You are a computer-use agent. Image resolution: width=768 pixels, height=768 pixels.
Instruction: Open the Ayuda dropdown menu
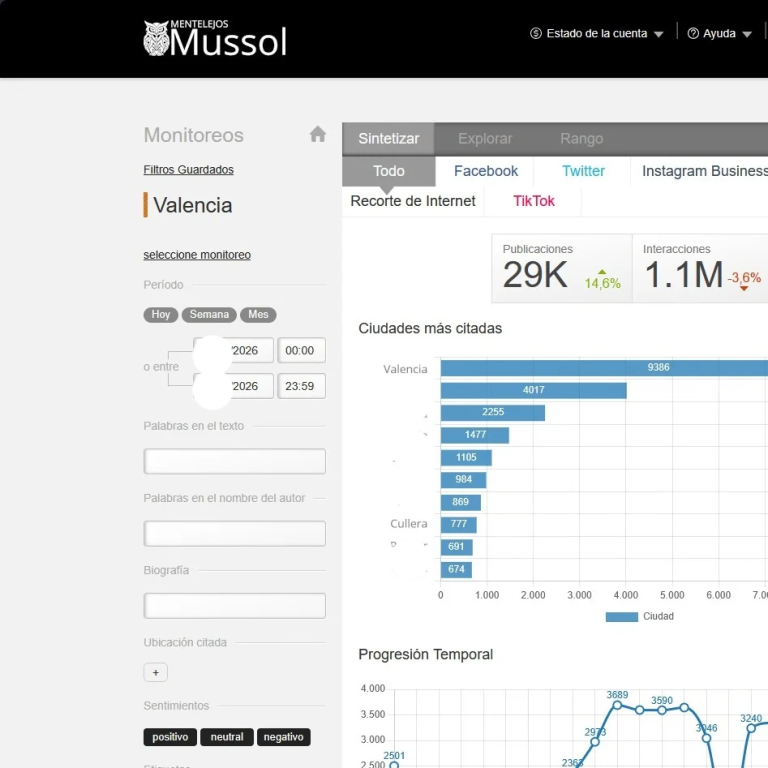click(720, 33)
